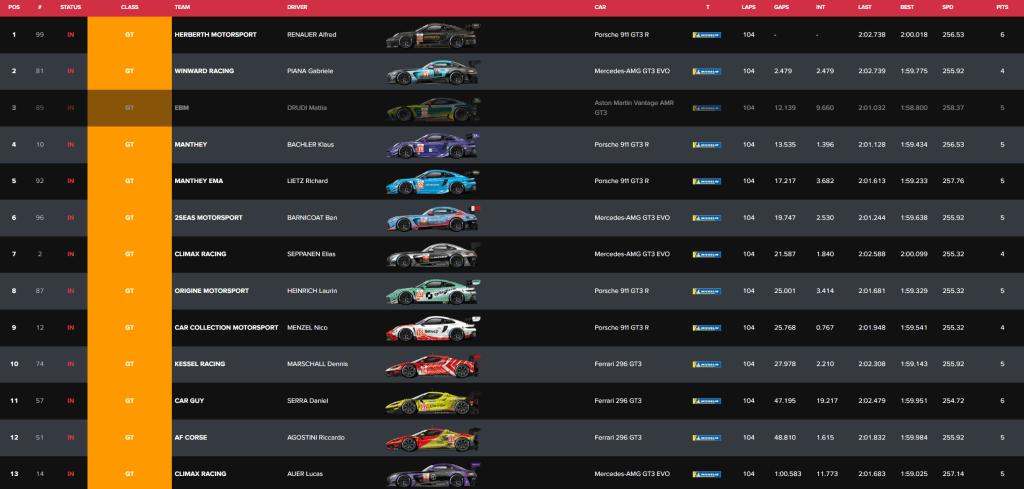Open the green Origine Motorsport Porsche image

click(x=433, y=291)
